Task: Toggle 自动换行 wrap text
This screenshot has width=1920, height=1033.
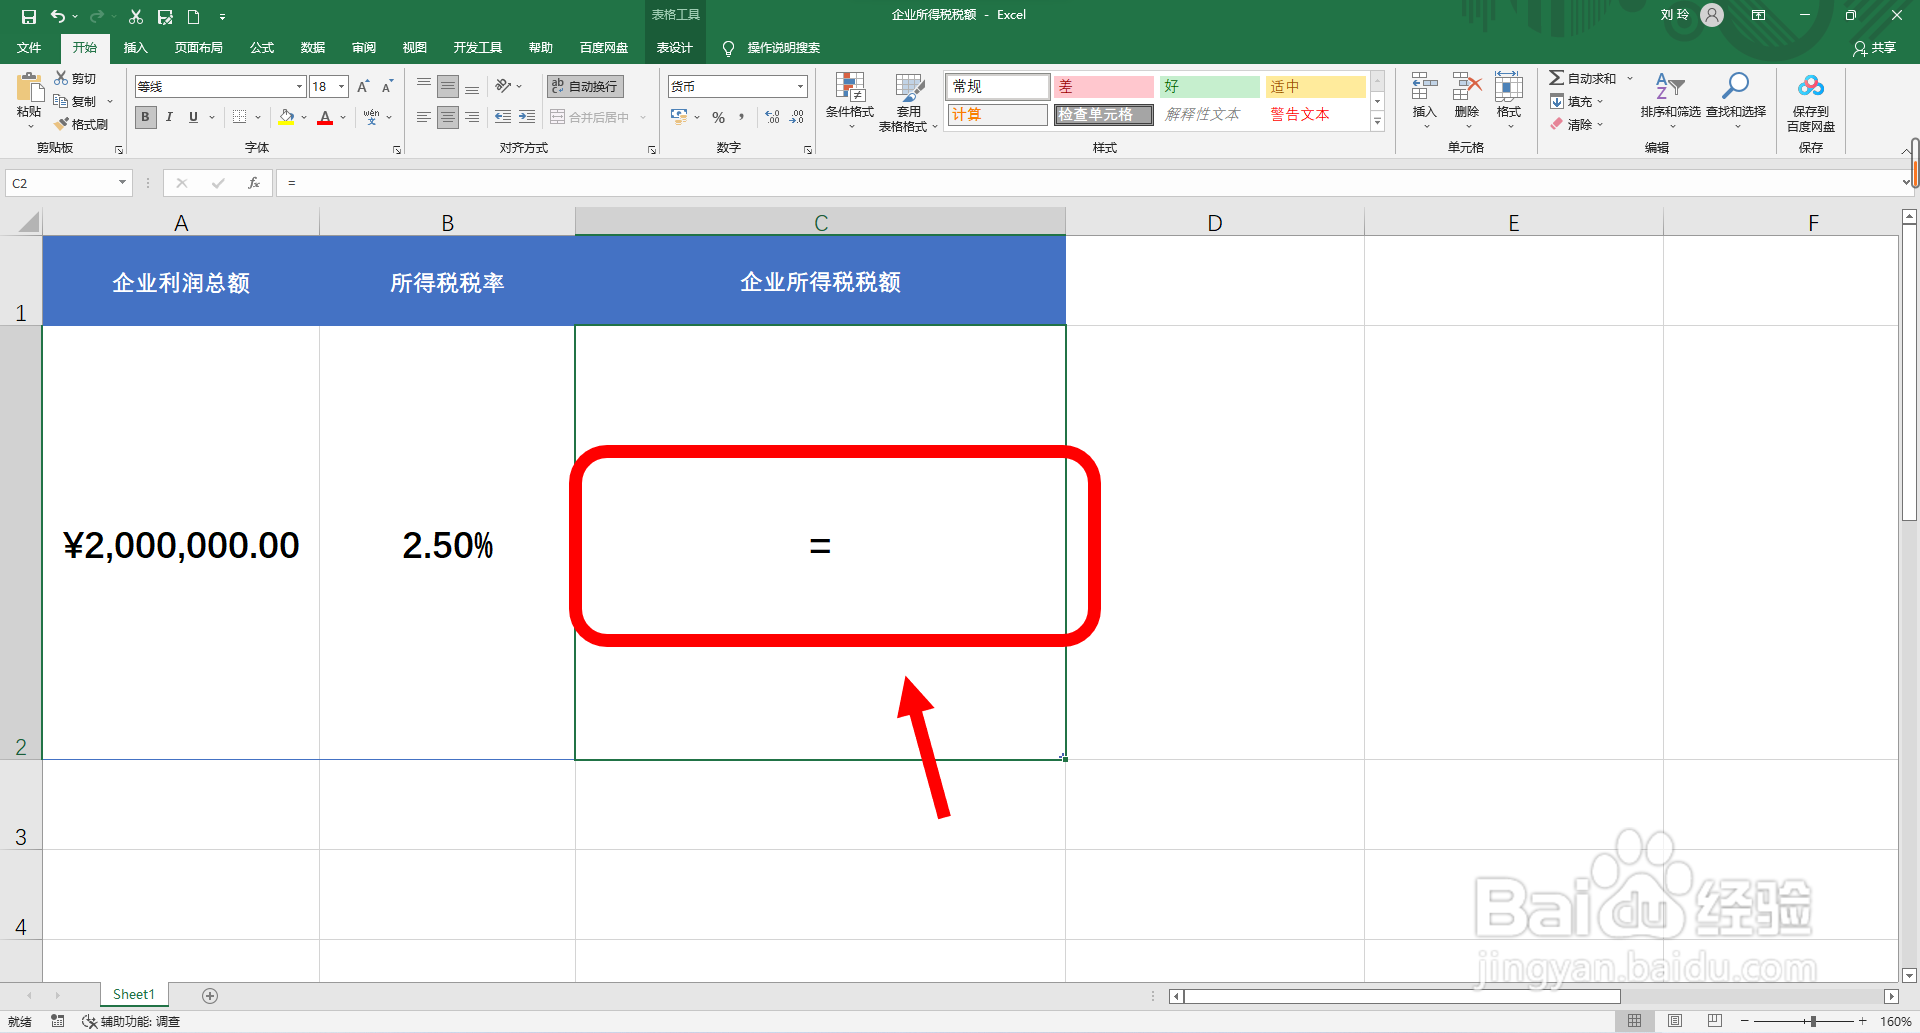Action: click(585, 86)
